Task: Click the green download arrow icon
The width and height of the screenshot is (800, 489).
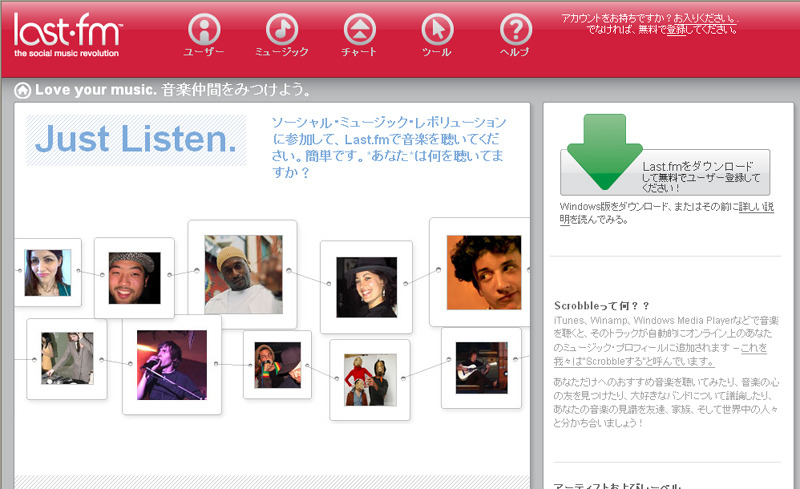Action: tap(604, 152)
